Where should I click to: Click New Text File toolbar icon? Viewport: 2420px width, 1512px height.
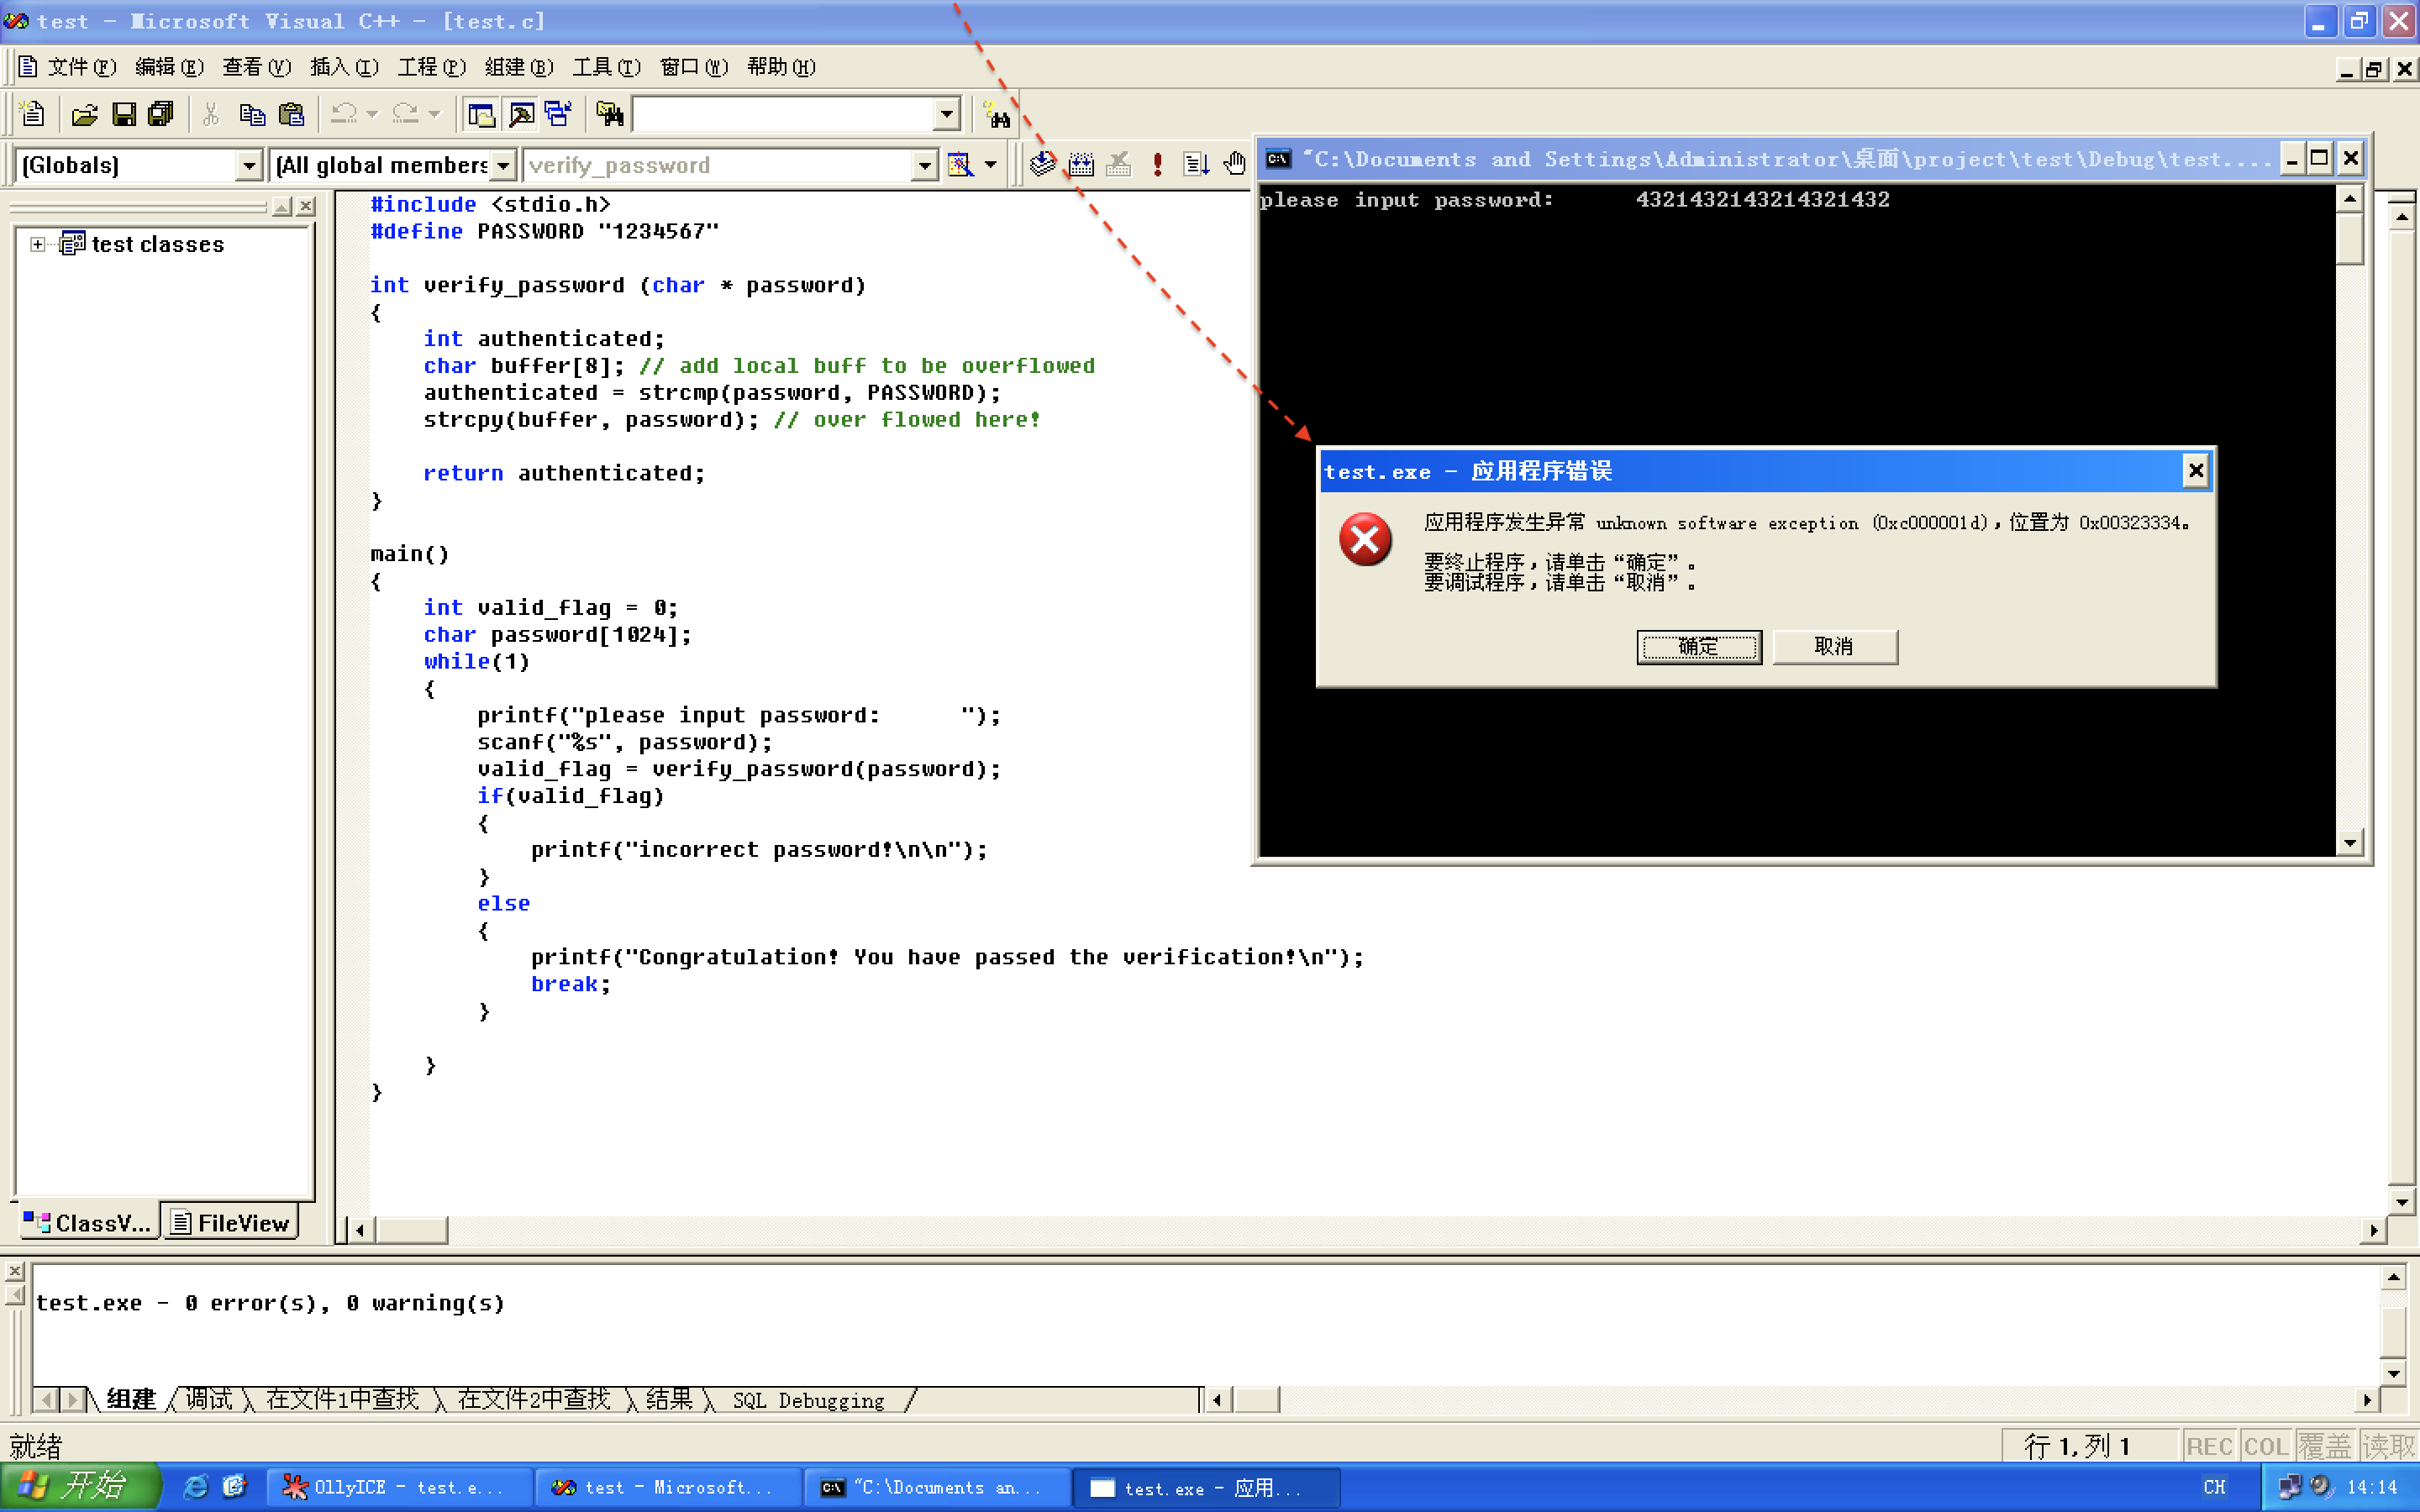(x=33, y=114)
